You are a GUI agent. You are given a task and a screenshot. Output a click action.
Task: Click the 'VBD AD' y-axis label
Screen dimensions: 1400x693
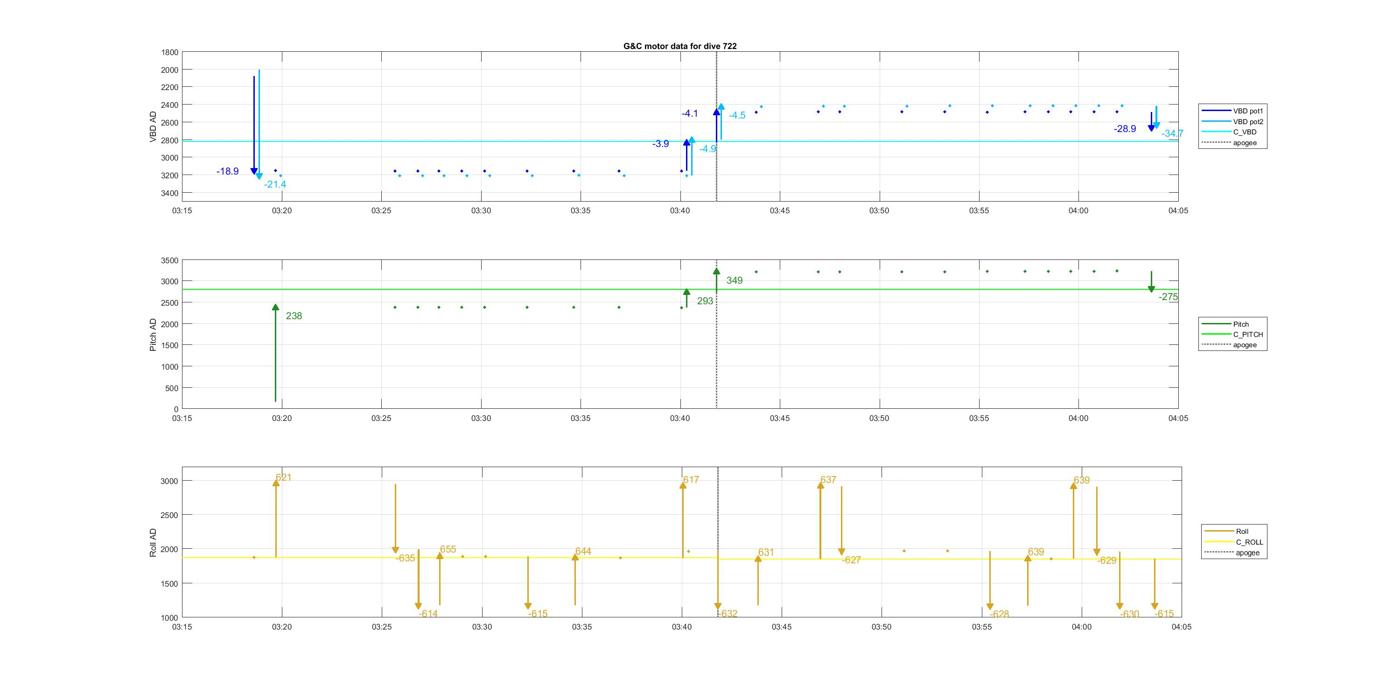pyautogui.click(x=153, y=126)
